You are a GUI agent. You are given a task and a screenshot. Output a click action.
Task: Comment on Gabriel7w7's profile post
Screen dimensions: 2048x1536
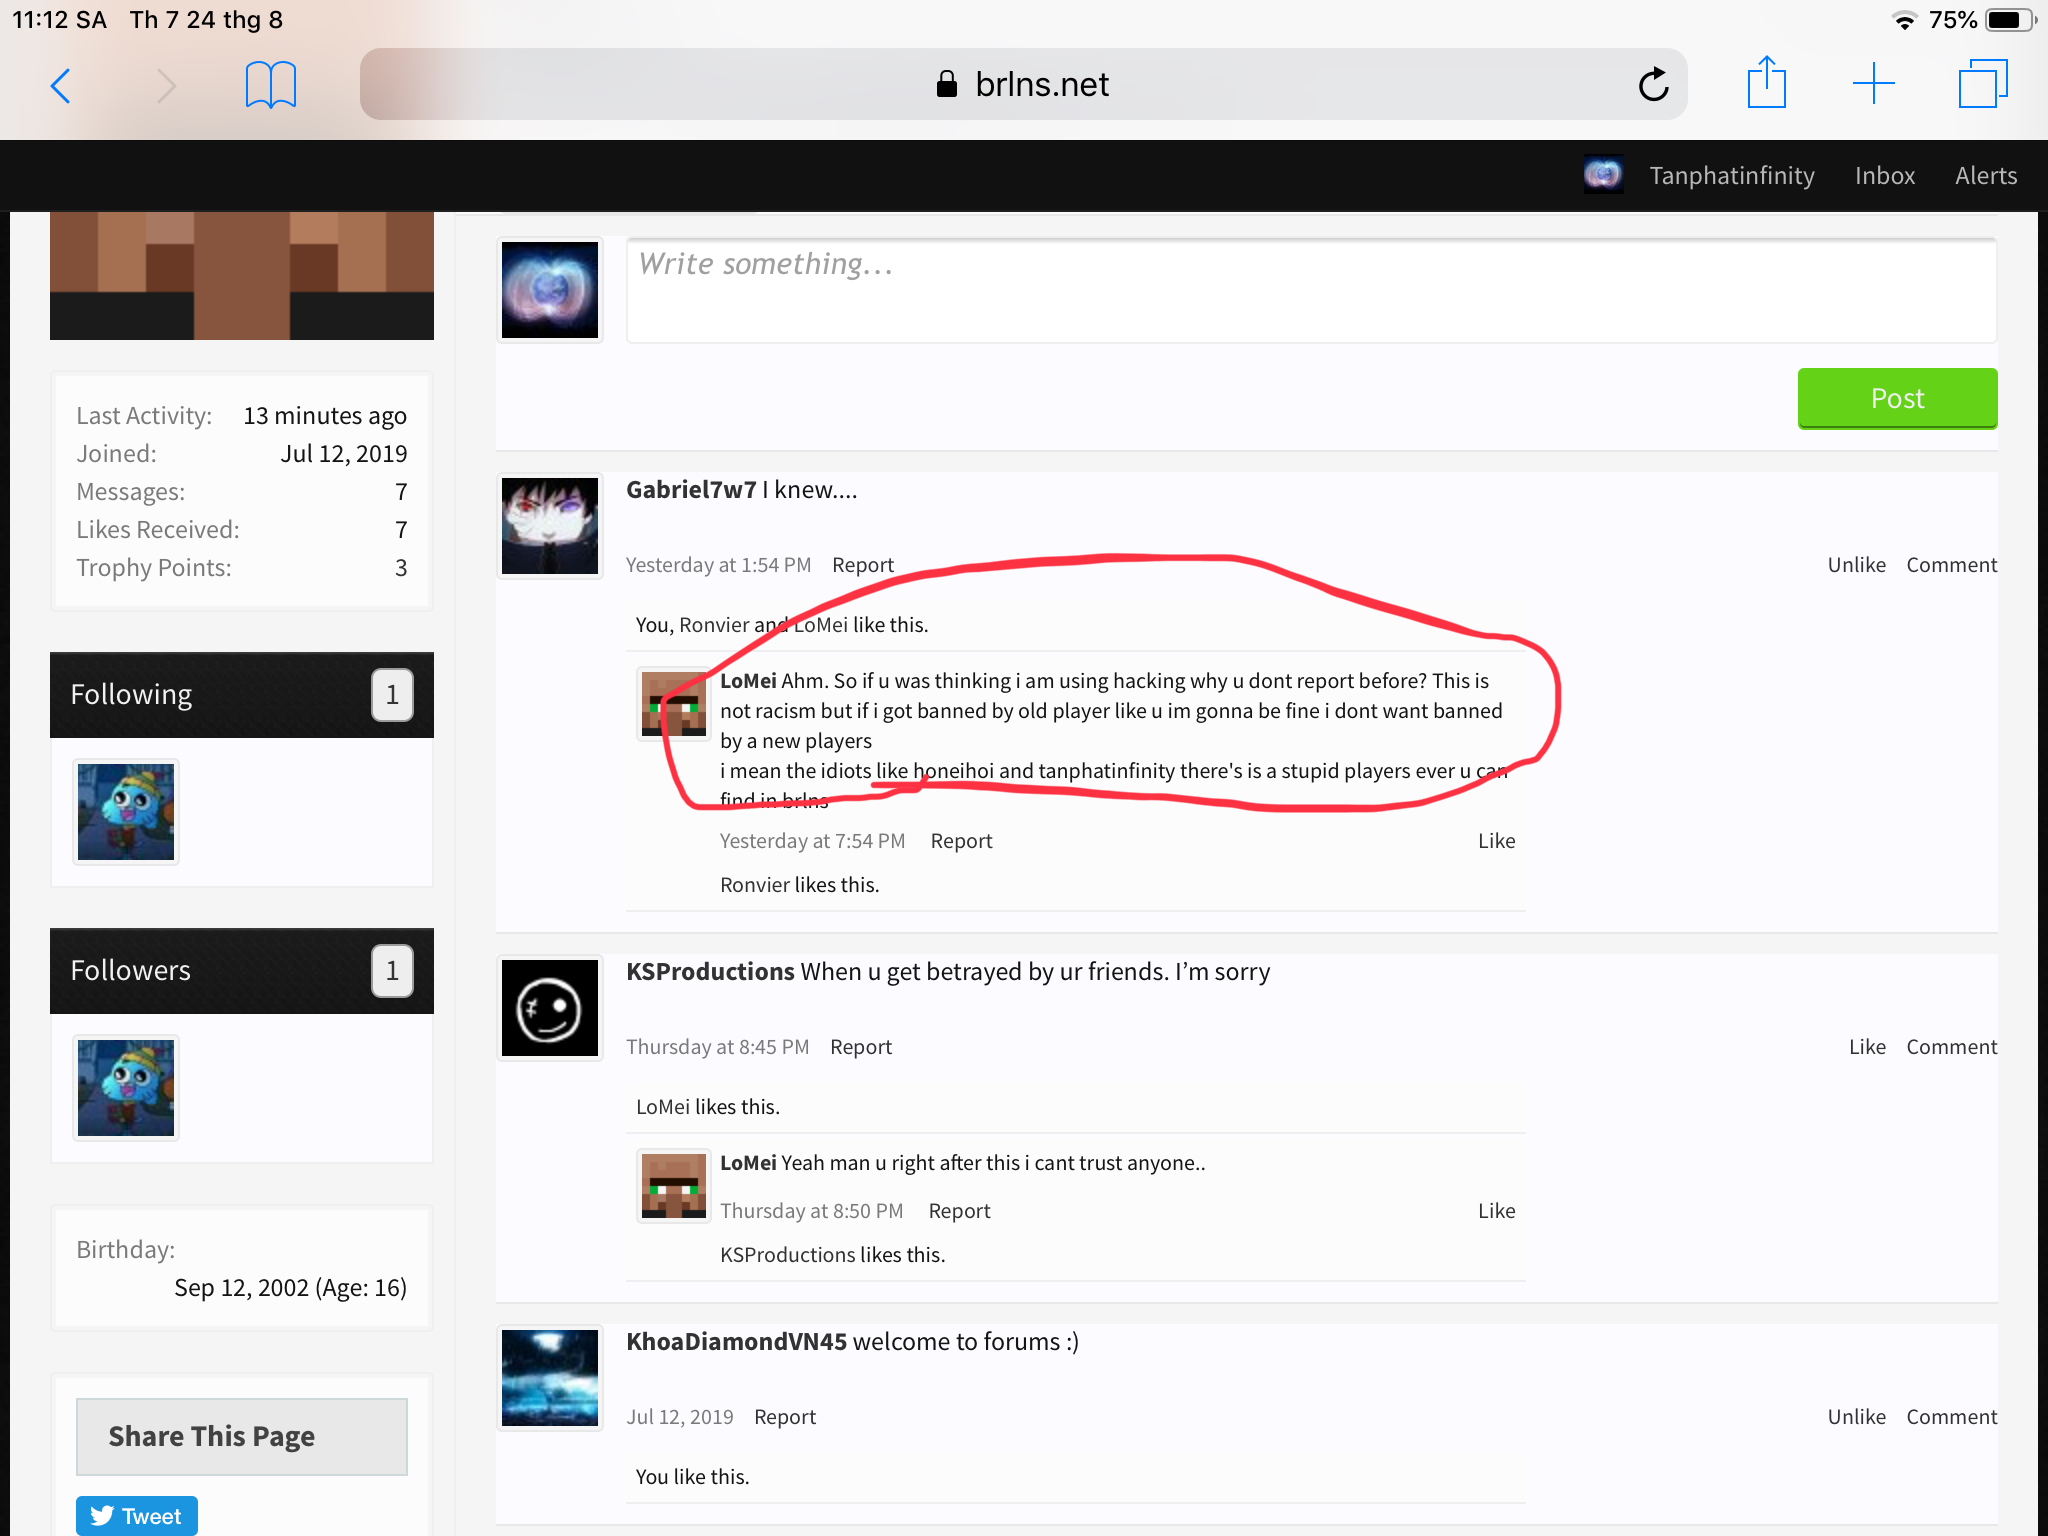click(1951, 565)
